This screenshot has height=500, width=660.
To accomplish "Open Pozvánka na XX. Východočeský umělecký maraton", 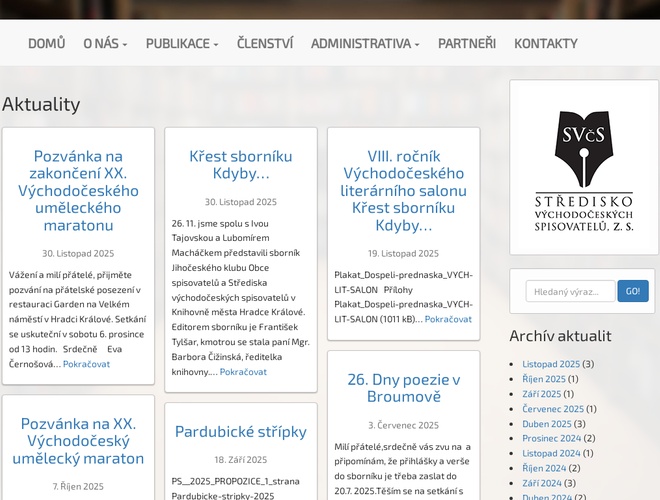I will [78, 440].
